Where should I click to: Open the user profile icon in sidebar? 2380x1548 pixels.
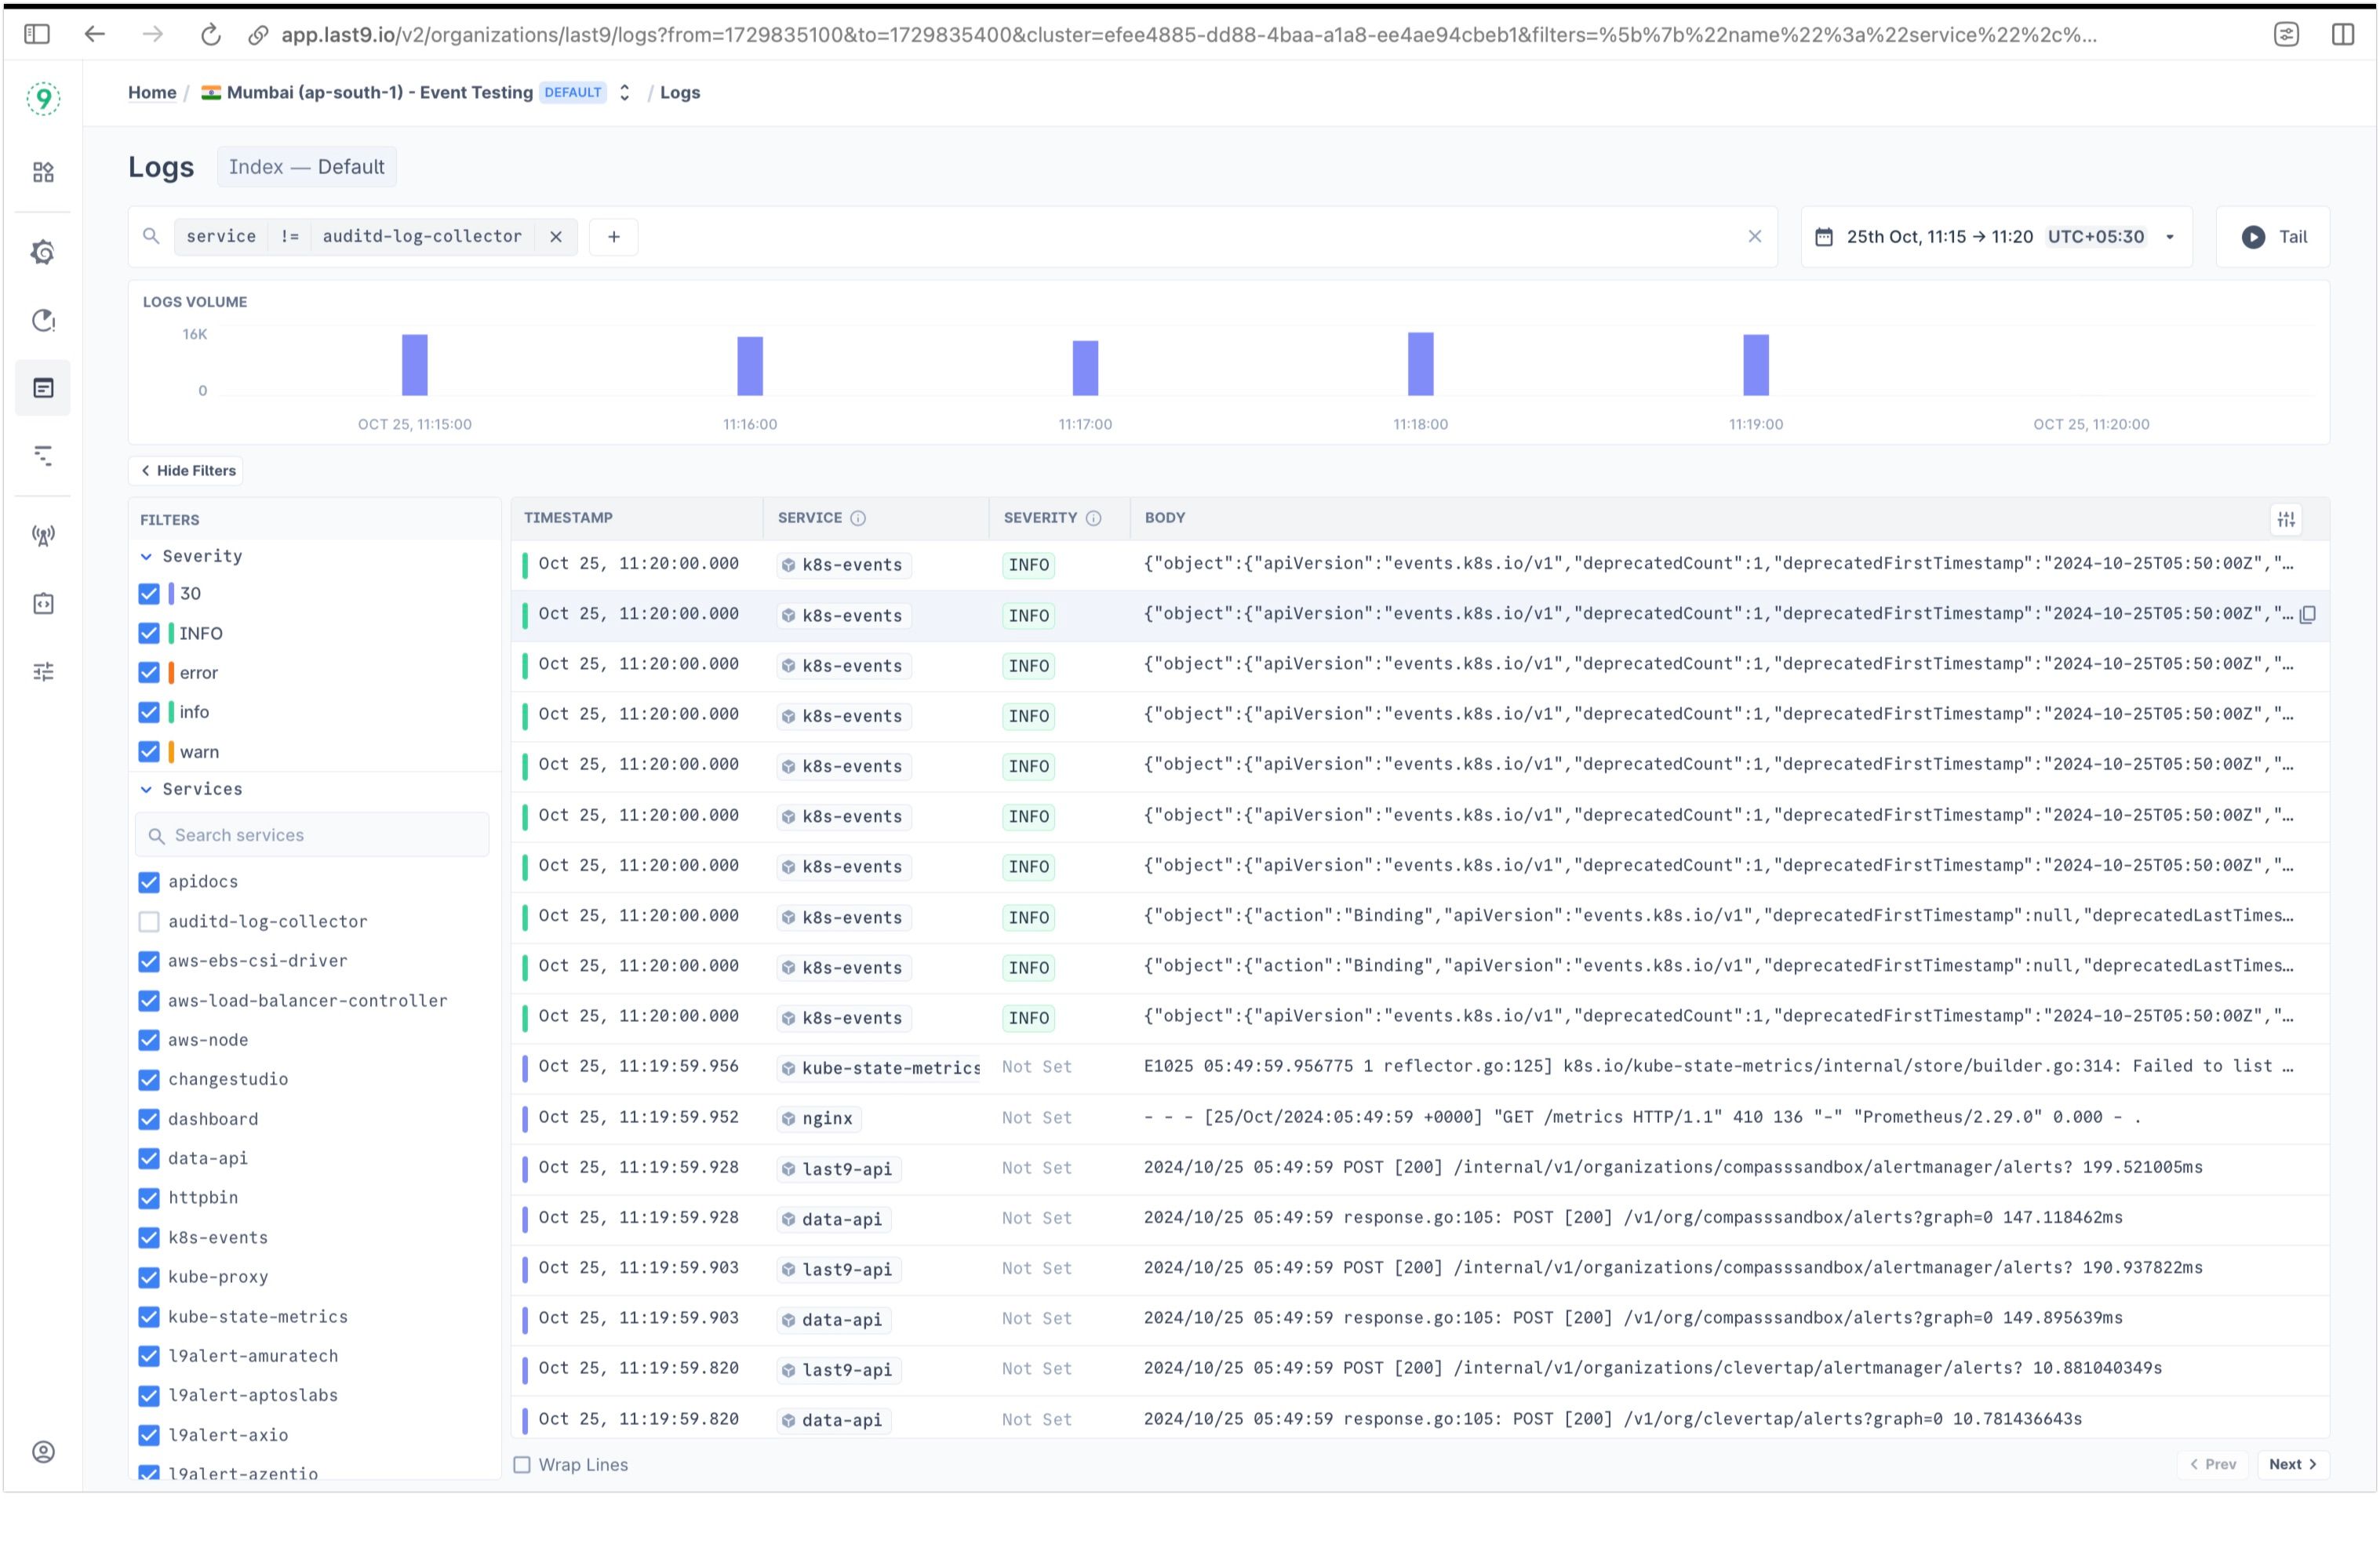[43, 1452]
